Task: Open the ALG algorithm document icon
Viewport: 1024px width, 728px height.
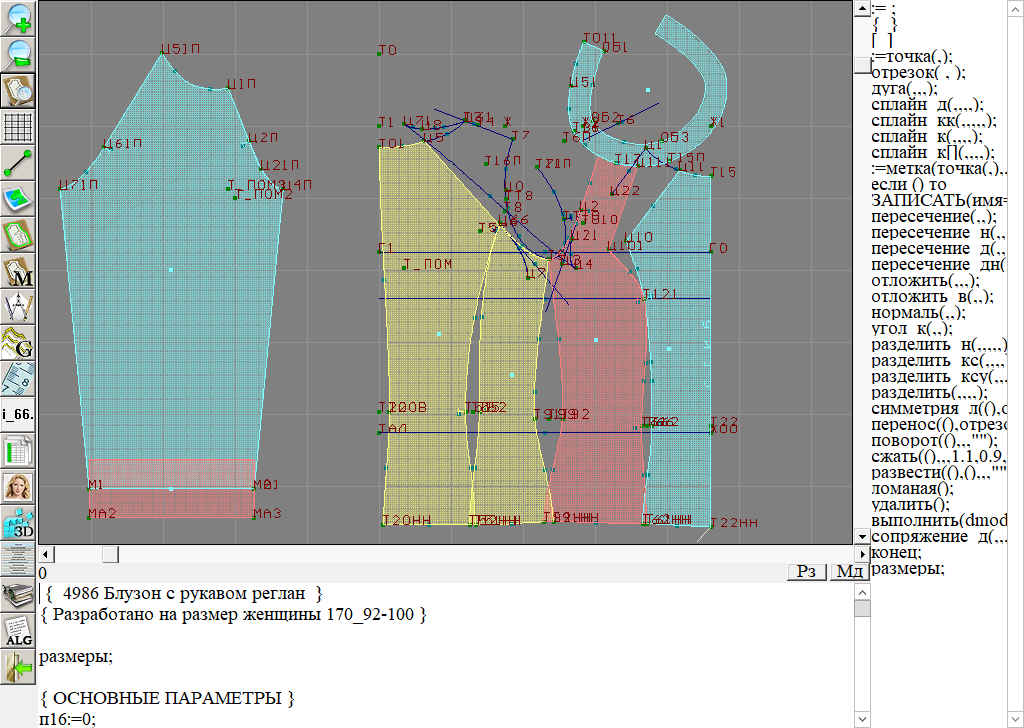Action: [19, 630]
